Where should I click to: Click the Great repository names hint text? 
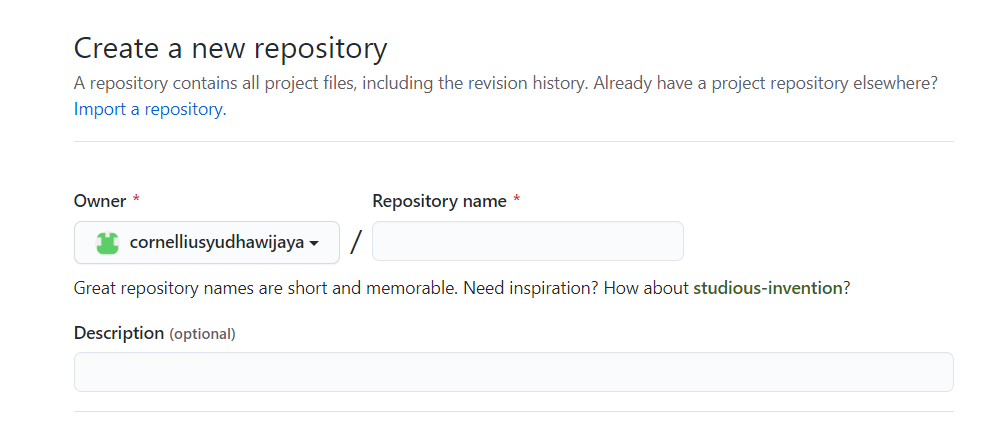(x=265, y=288)
